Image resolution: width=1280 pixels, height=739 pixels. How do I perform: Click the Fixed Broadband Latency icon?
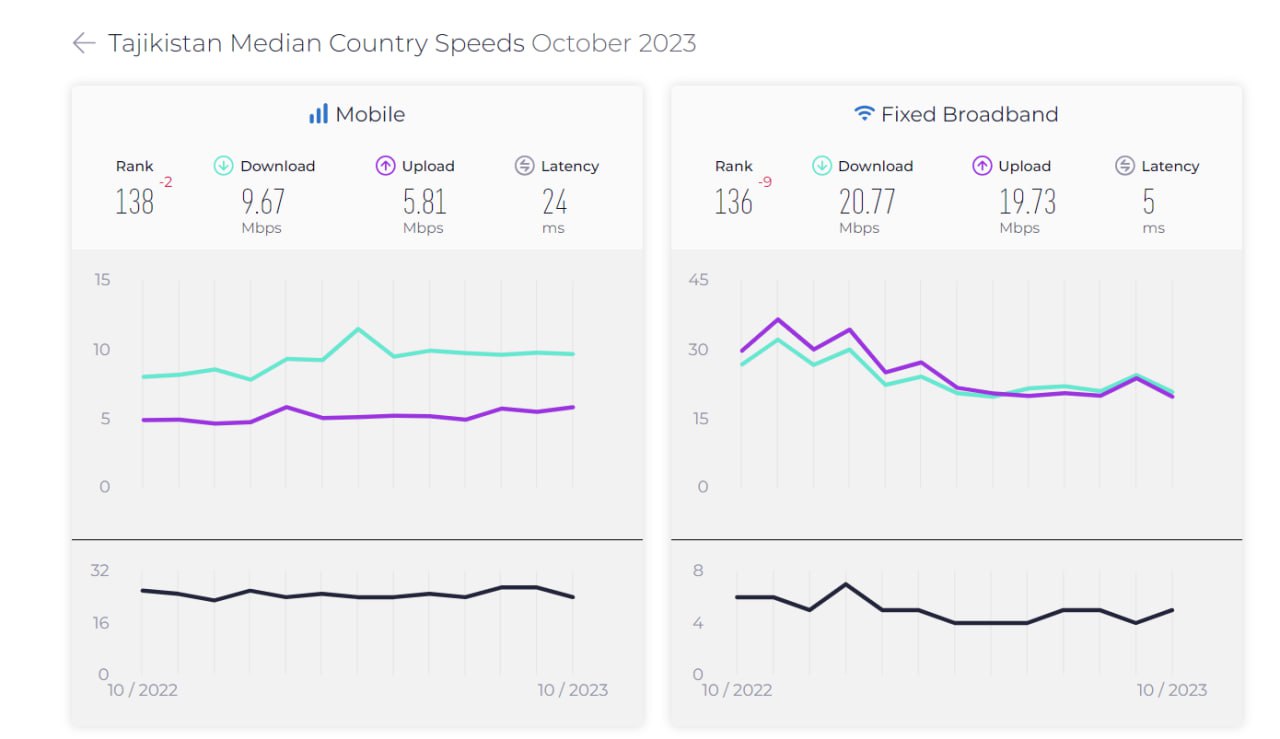click(1125, 166)
